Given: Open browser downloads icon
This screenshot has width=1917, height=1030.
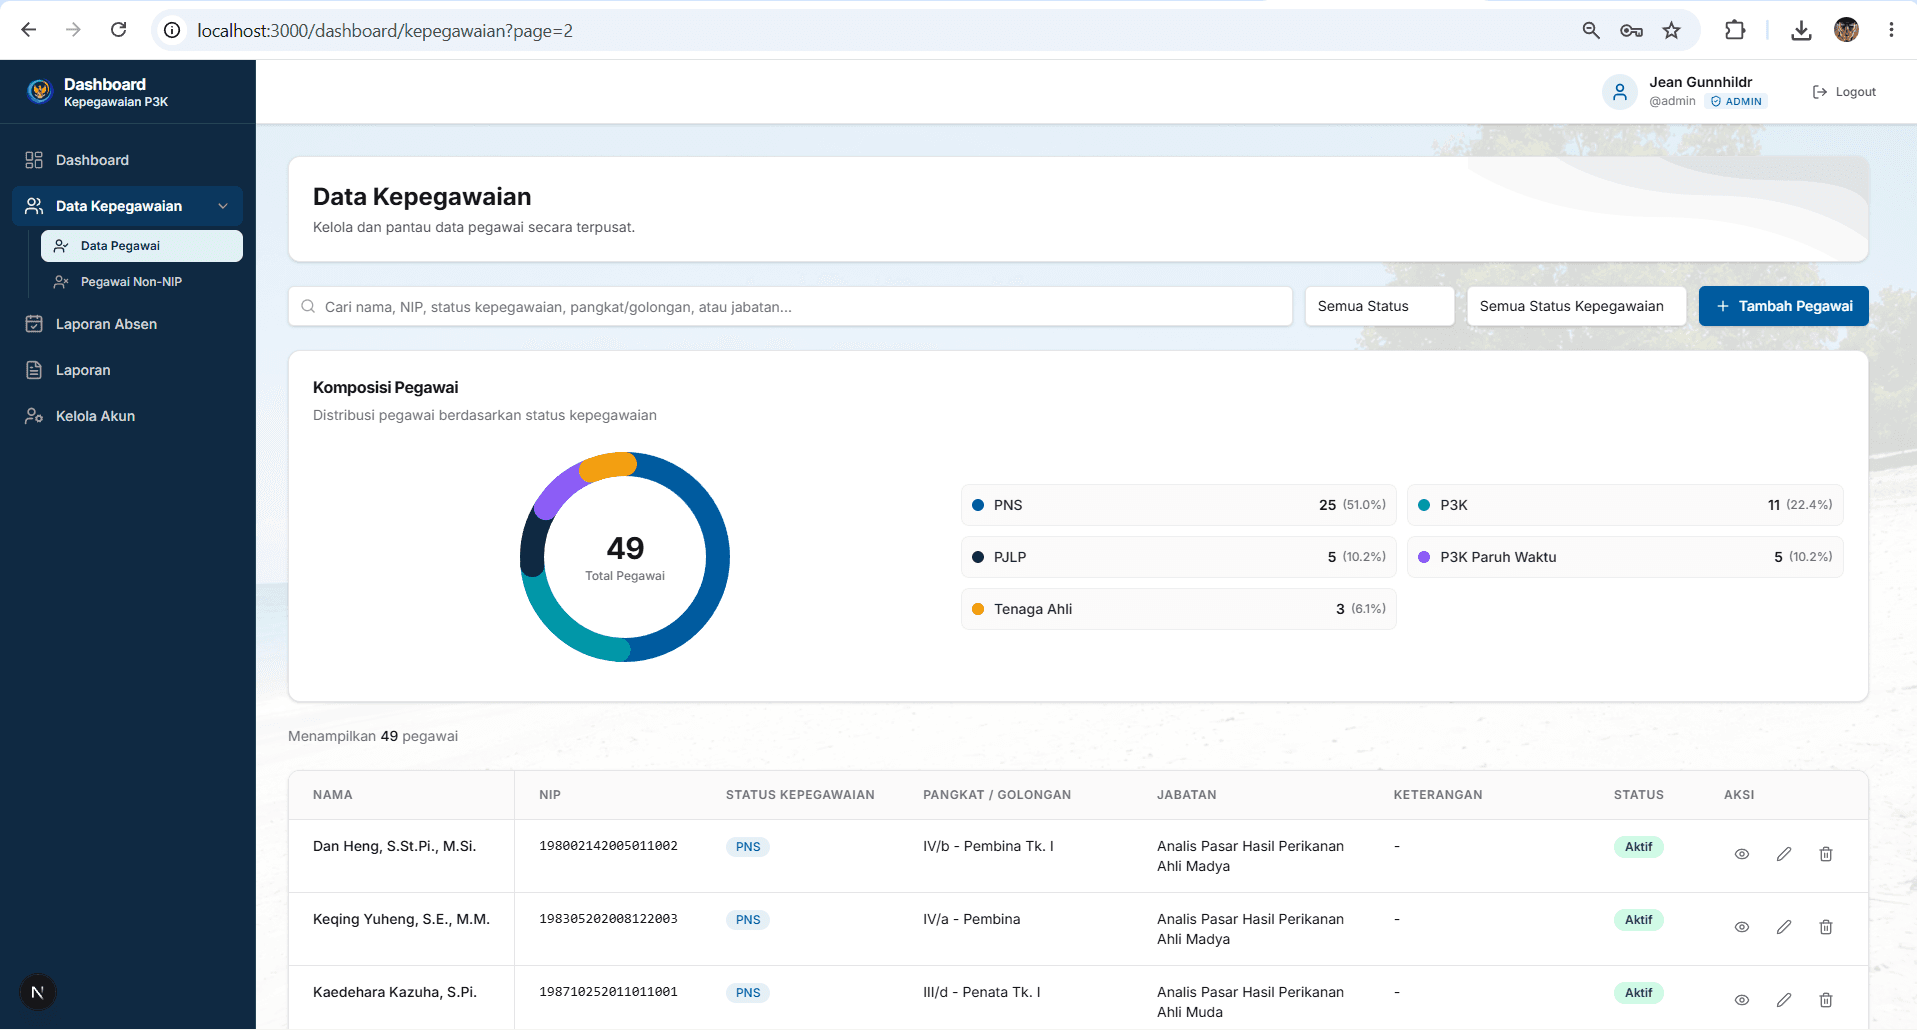Looking at the screenshot, I should pyautogui.click(x=1801, y=30).
